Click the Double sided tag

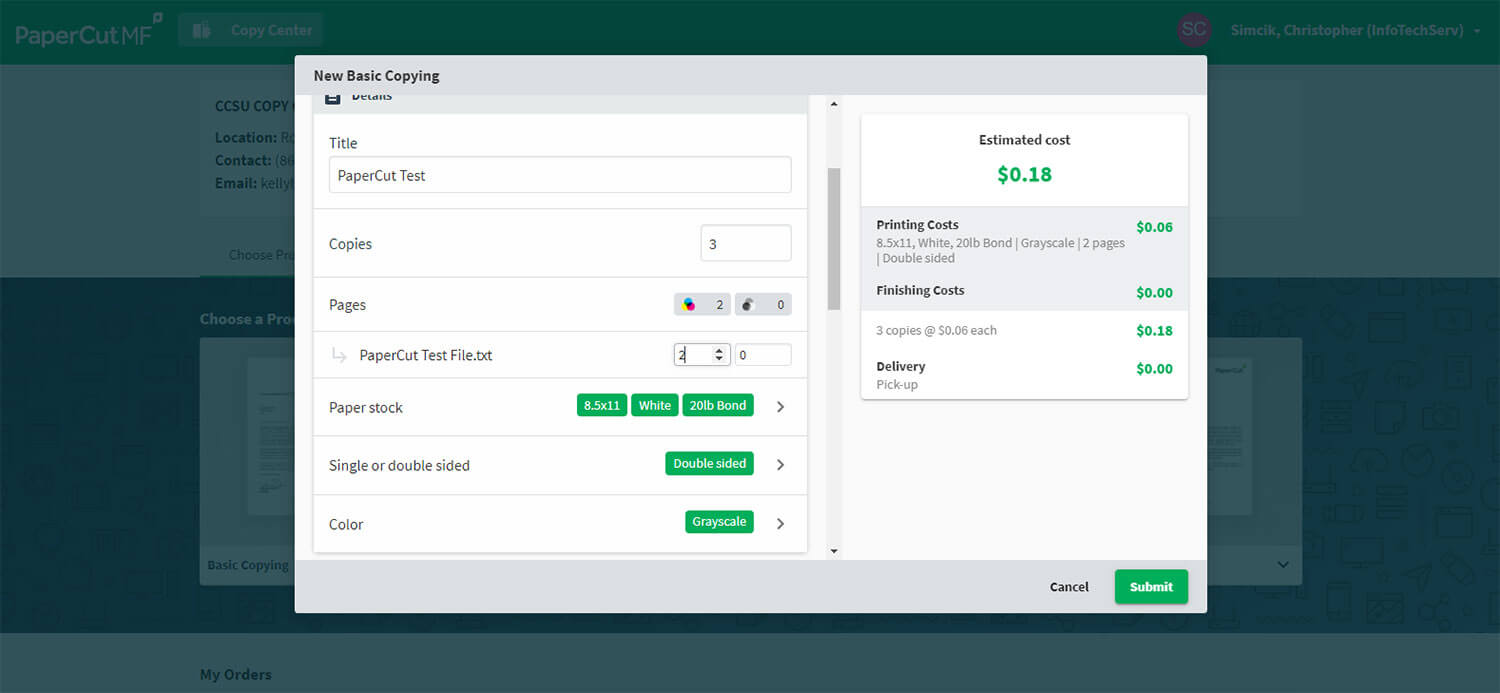[x=710, y=463]
